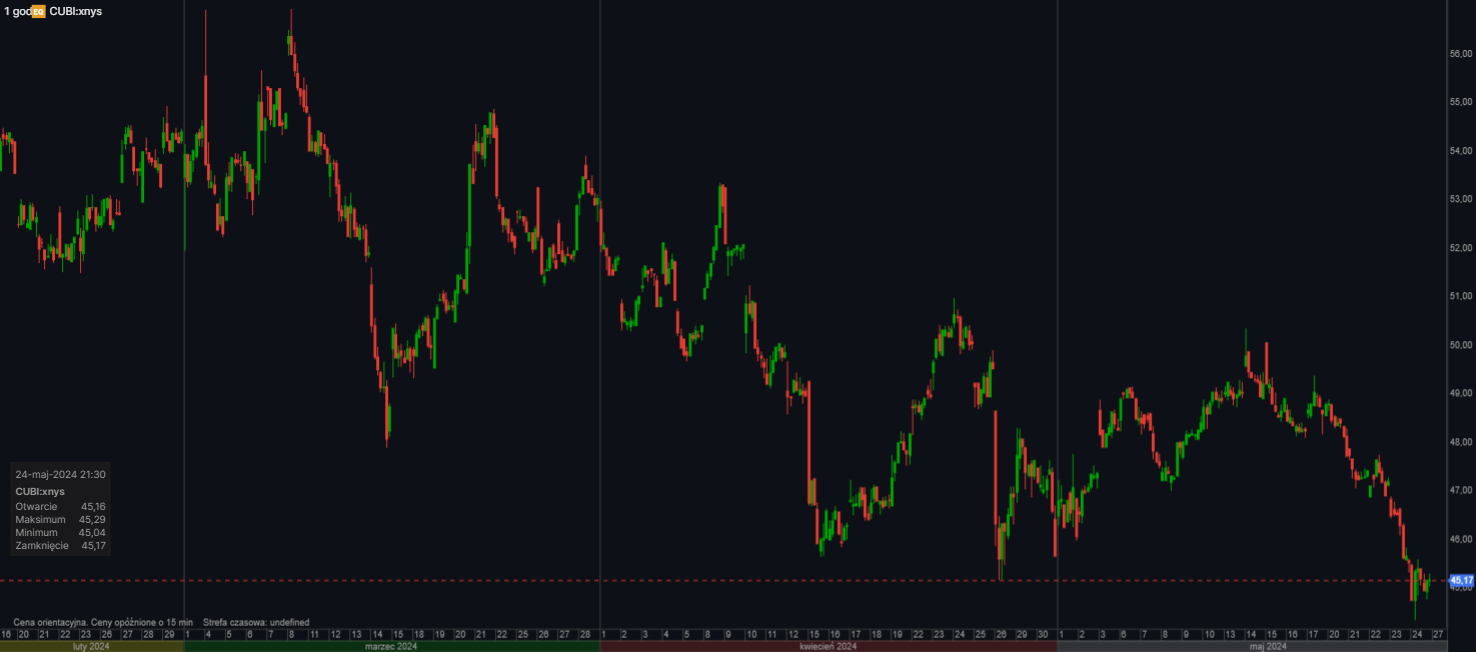The image size is (1476, 652).
Task: Open the 1 godz interval selector
Action: pos(16,11)
